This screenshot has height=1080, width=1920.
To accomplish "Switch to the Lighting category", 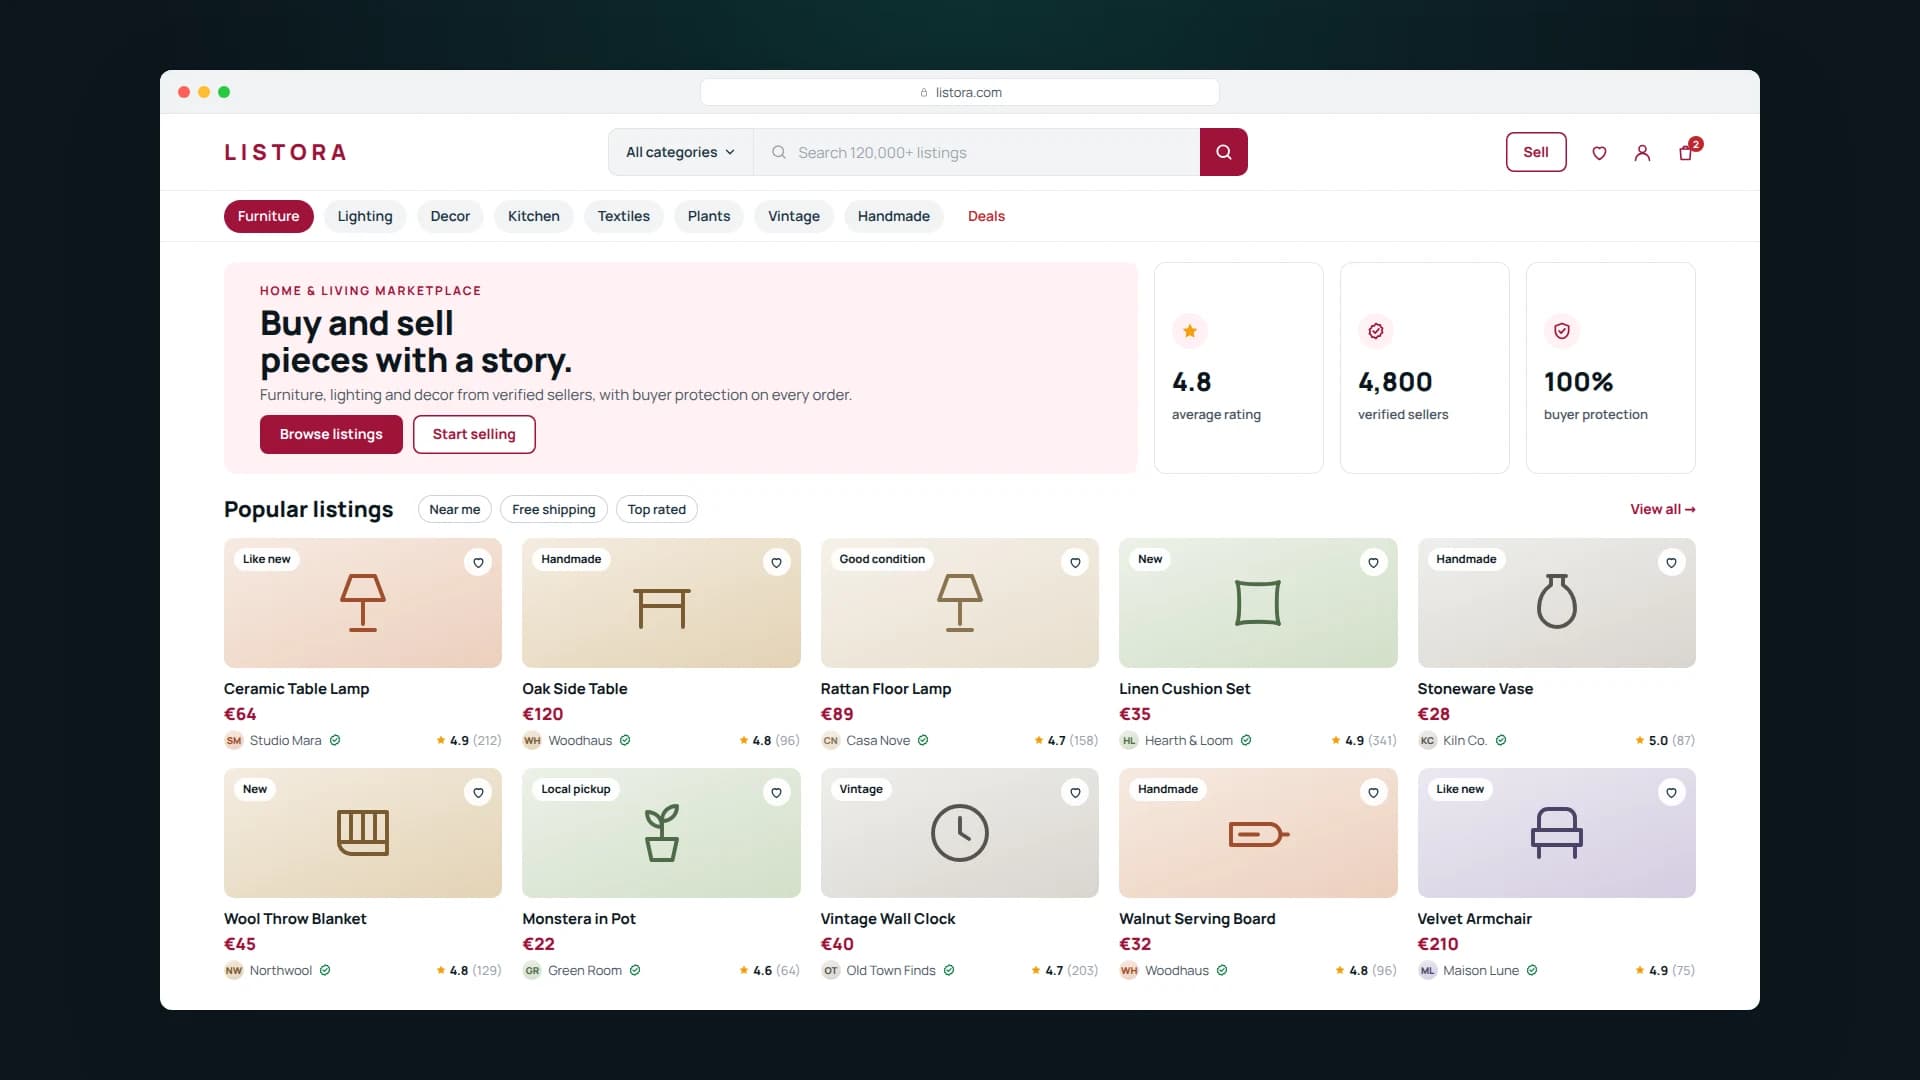I will (365, 216).
